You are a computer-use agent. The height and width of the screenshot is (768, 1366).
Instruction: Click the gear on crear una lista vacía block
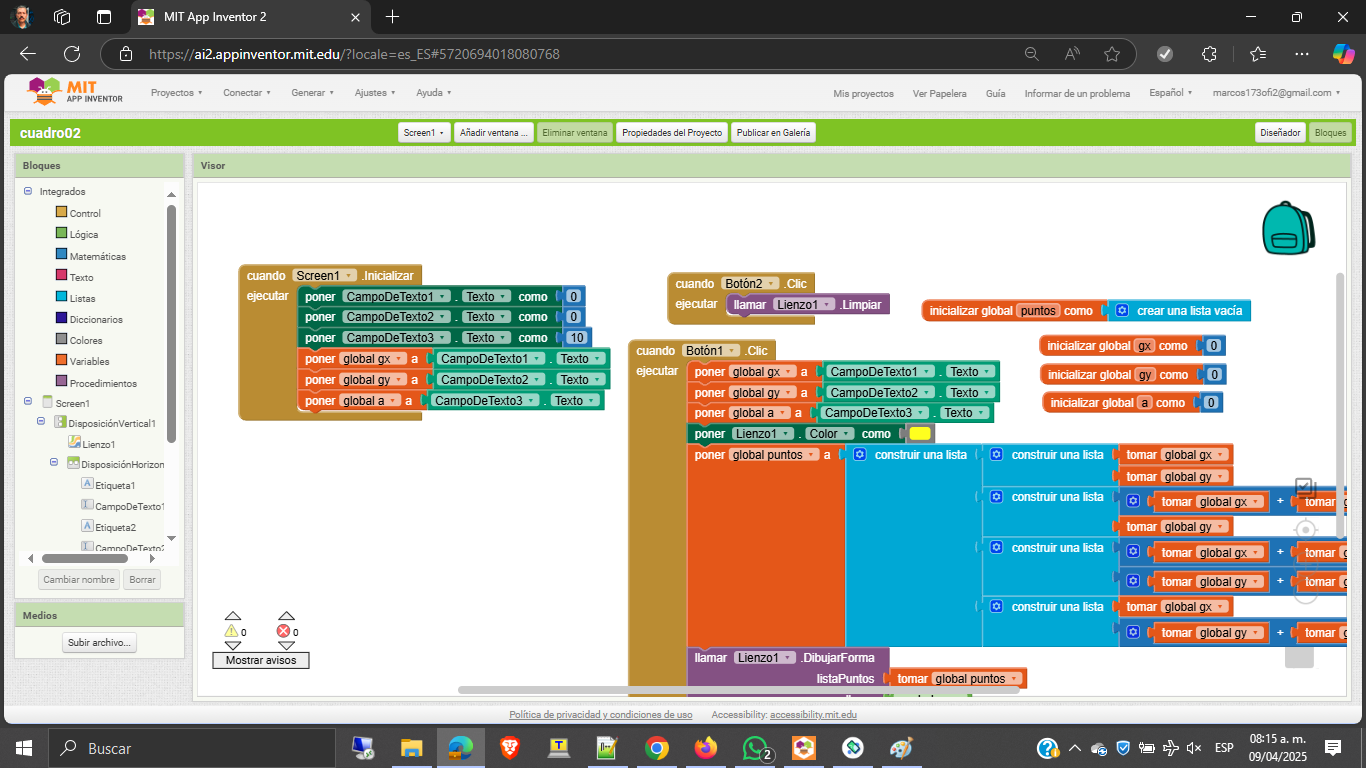[1122, 311]
